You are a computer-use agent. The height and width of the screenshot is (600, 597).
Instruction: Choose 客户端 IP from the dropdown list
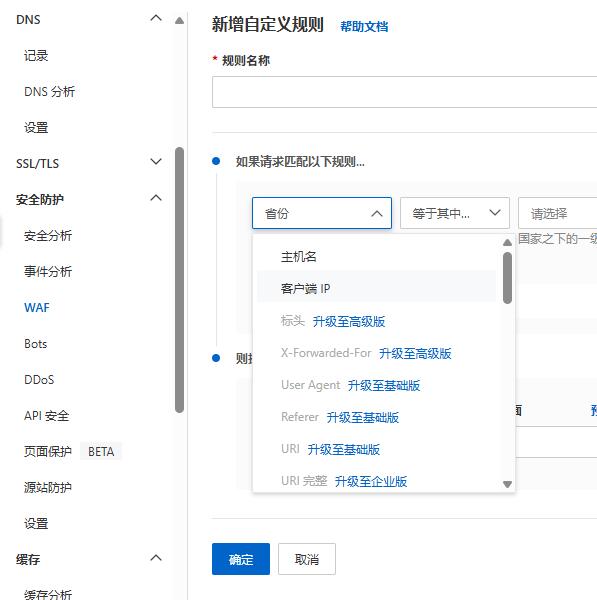(x=377, y=288)
